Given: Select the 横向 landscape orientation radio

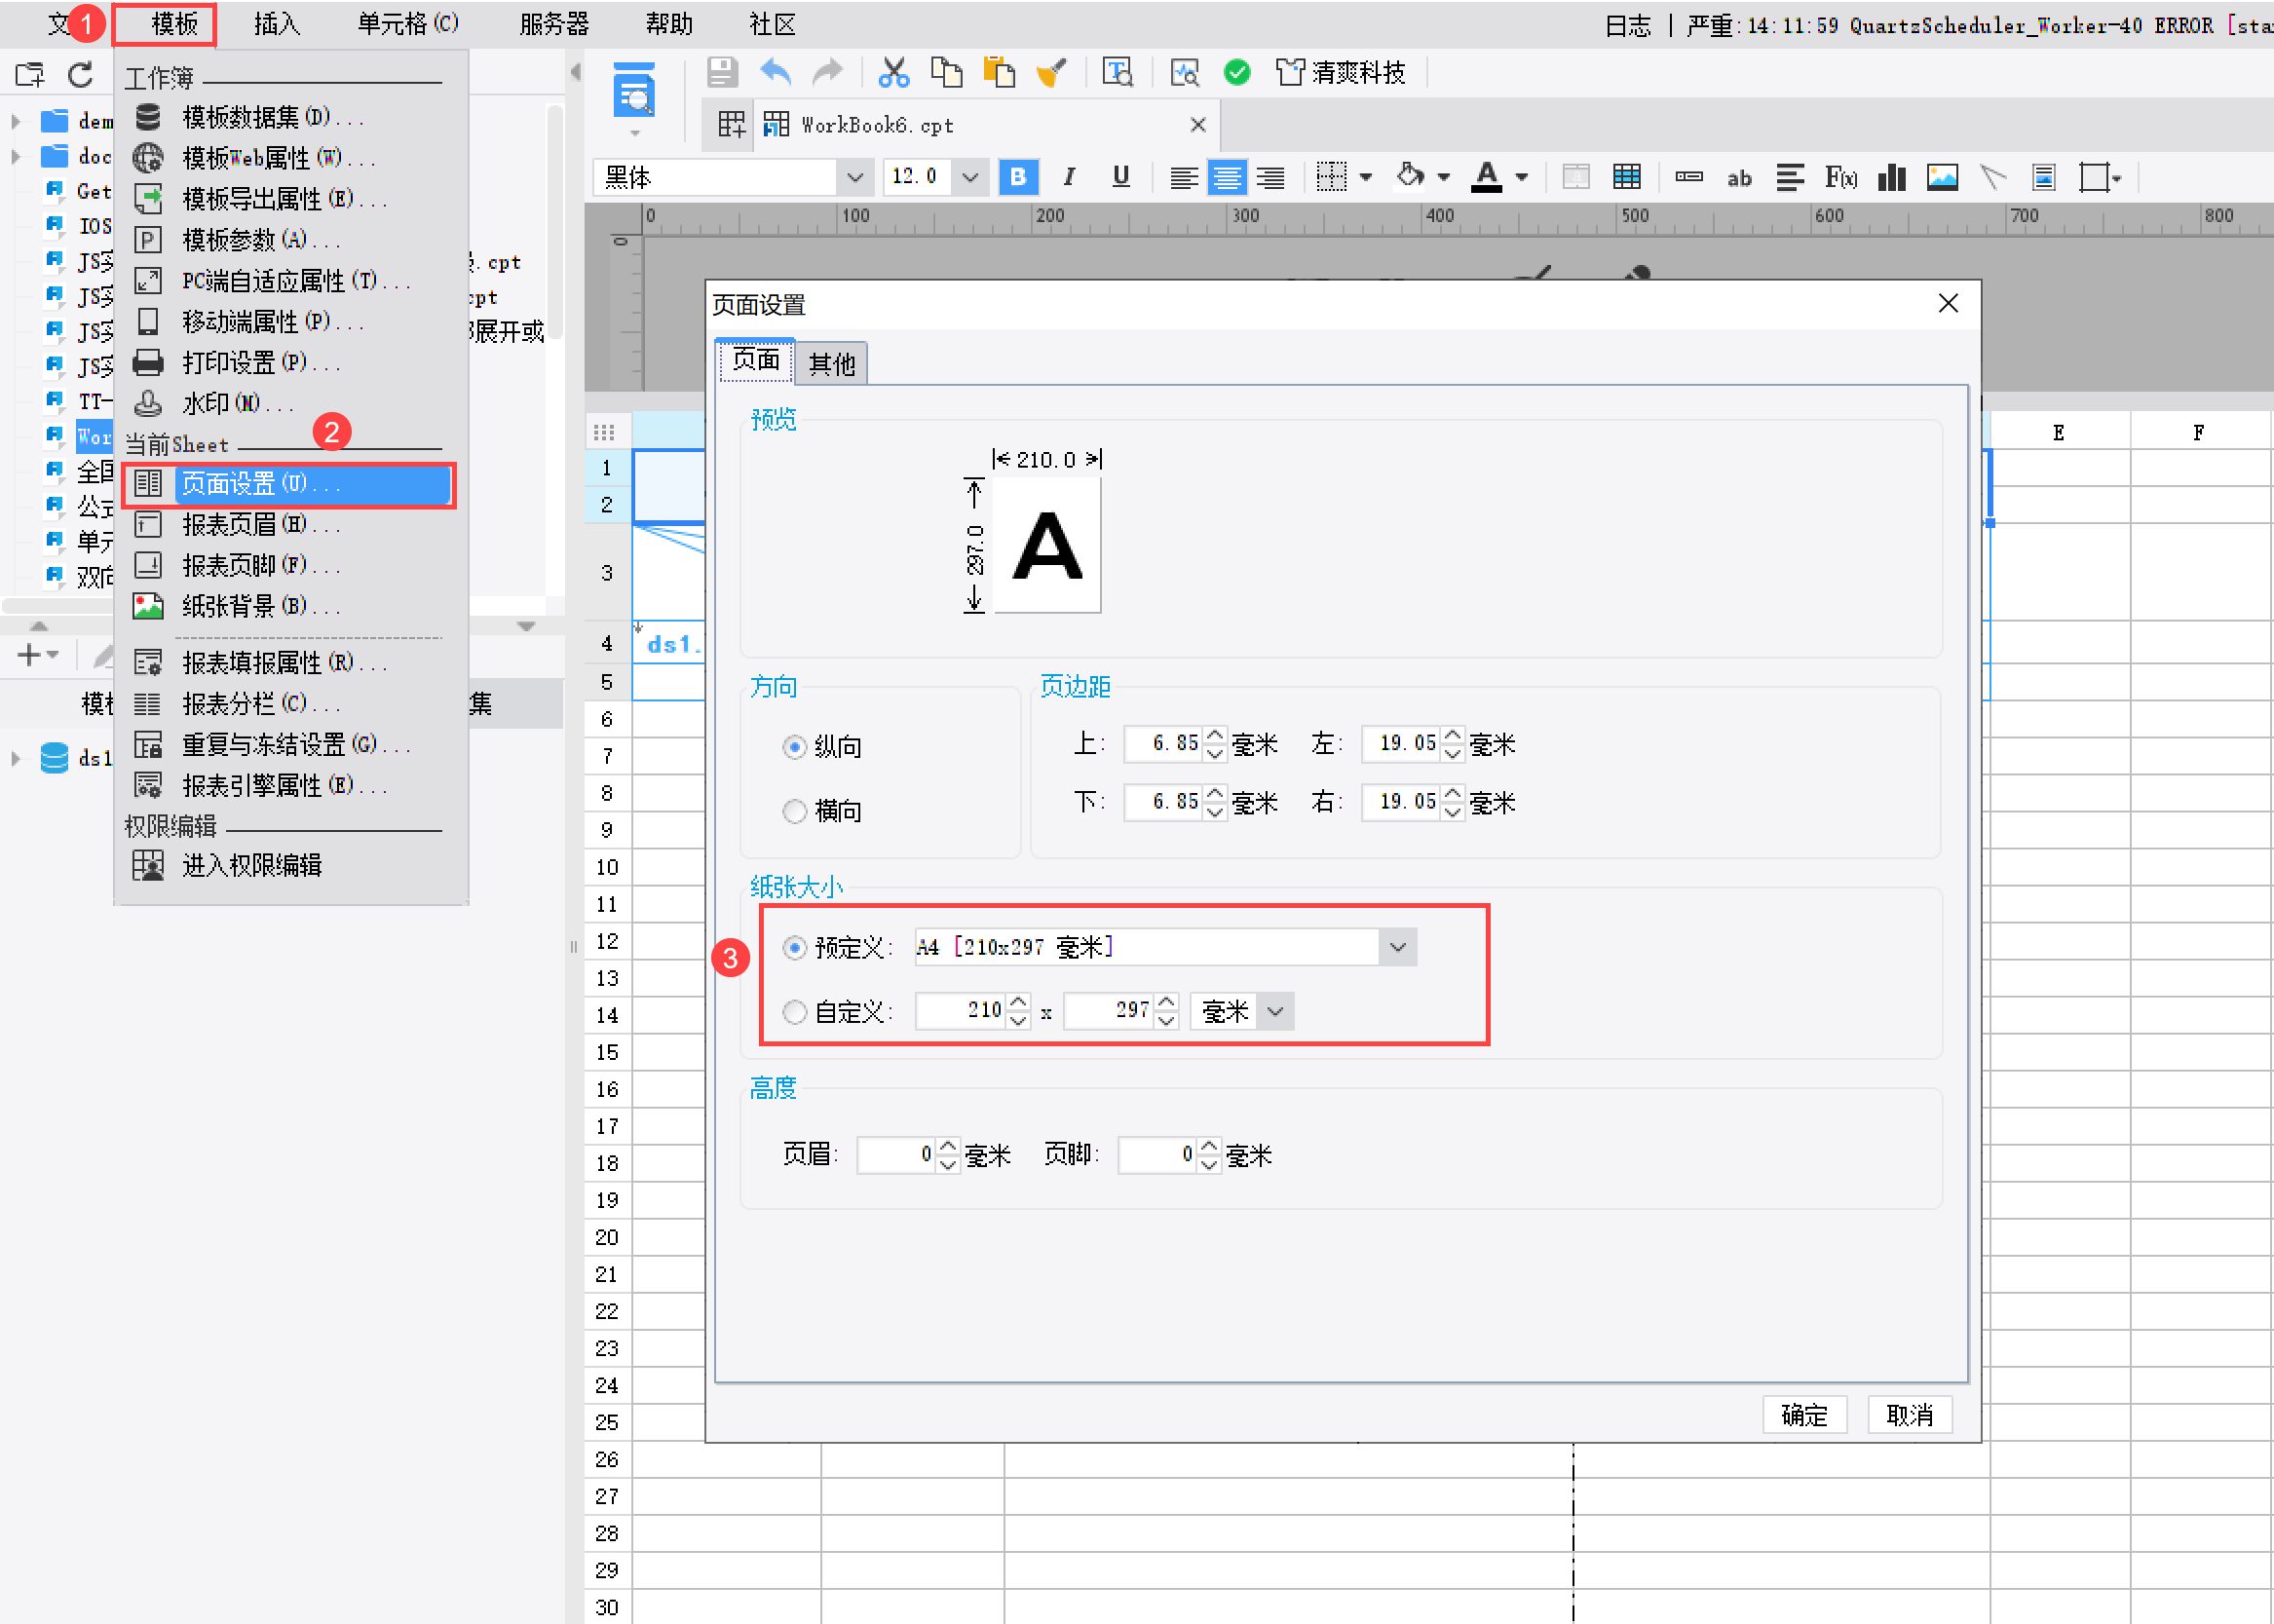Looking at the screenshot, I should pyautogui.click(x=795, y=811).
